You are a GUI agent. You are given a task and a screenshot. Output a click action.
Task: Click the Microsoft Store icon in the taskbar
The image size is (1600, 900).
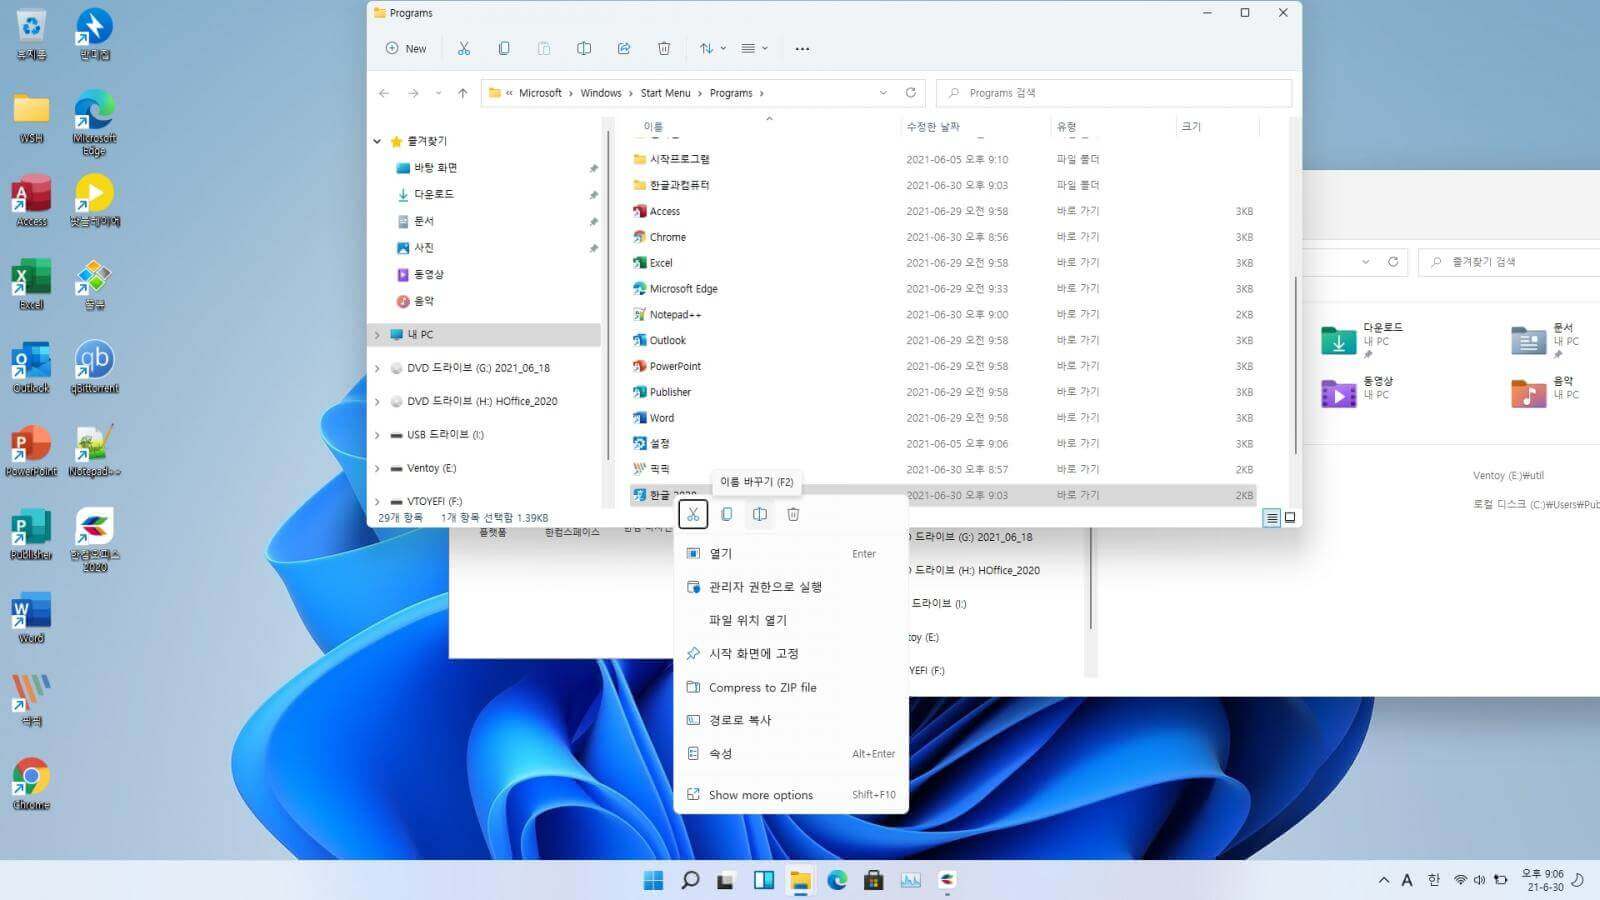coord(874,880)
